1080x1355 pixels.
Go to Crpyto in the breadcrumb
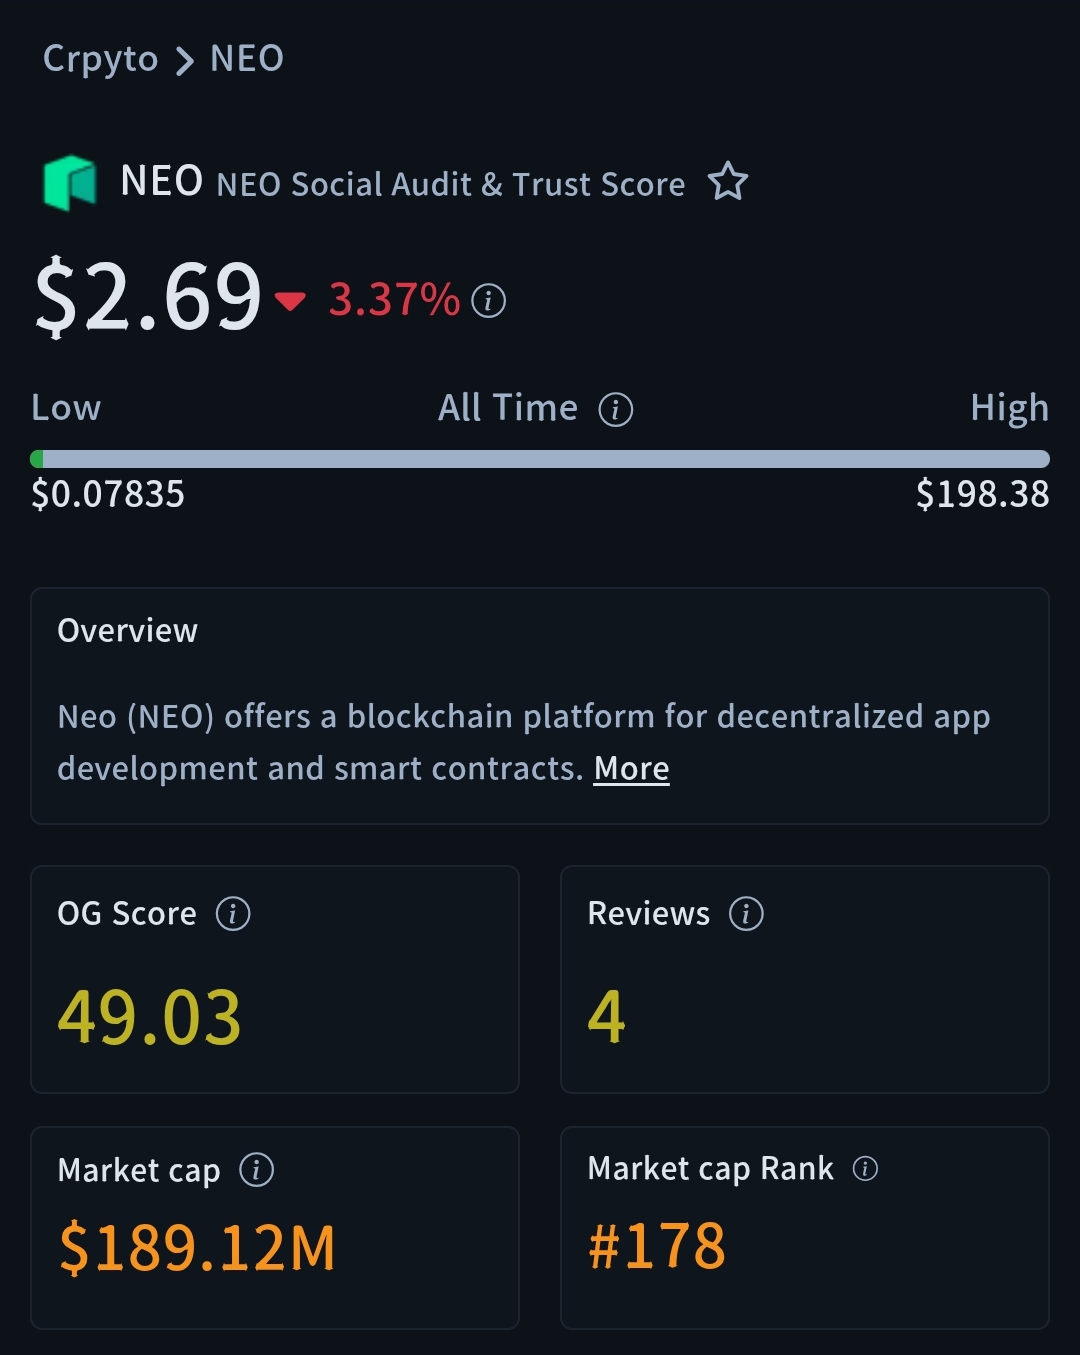pyautogui.click(x=100, y=59)
